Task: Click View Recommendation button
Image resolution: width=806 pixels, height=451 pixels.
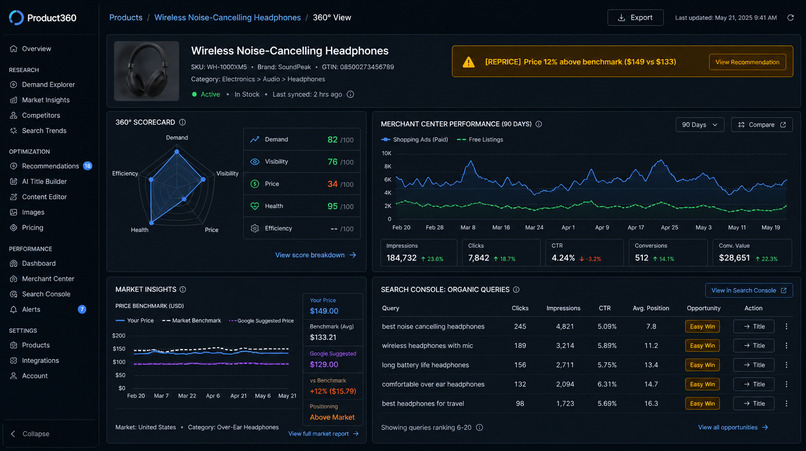Action: pyautogui.click(x=747, y=62)
